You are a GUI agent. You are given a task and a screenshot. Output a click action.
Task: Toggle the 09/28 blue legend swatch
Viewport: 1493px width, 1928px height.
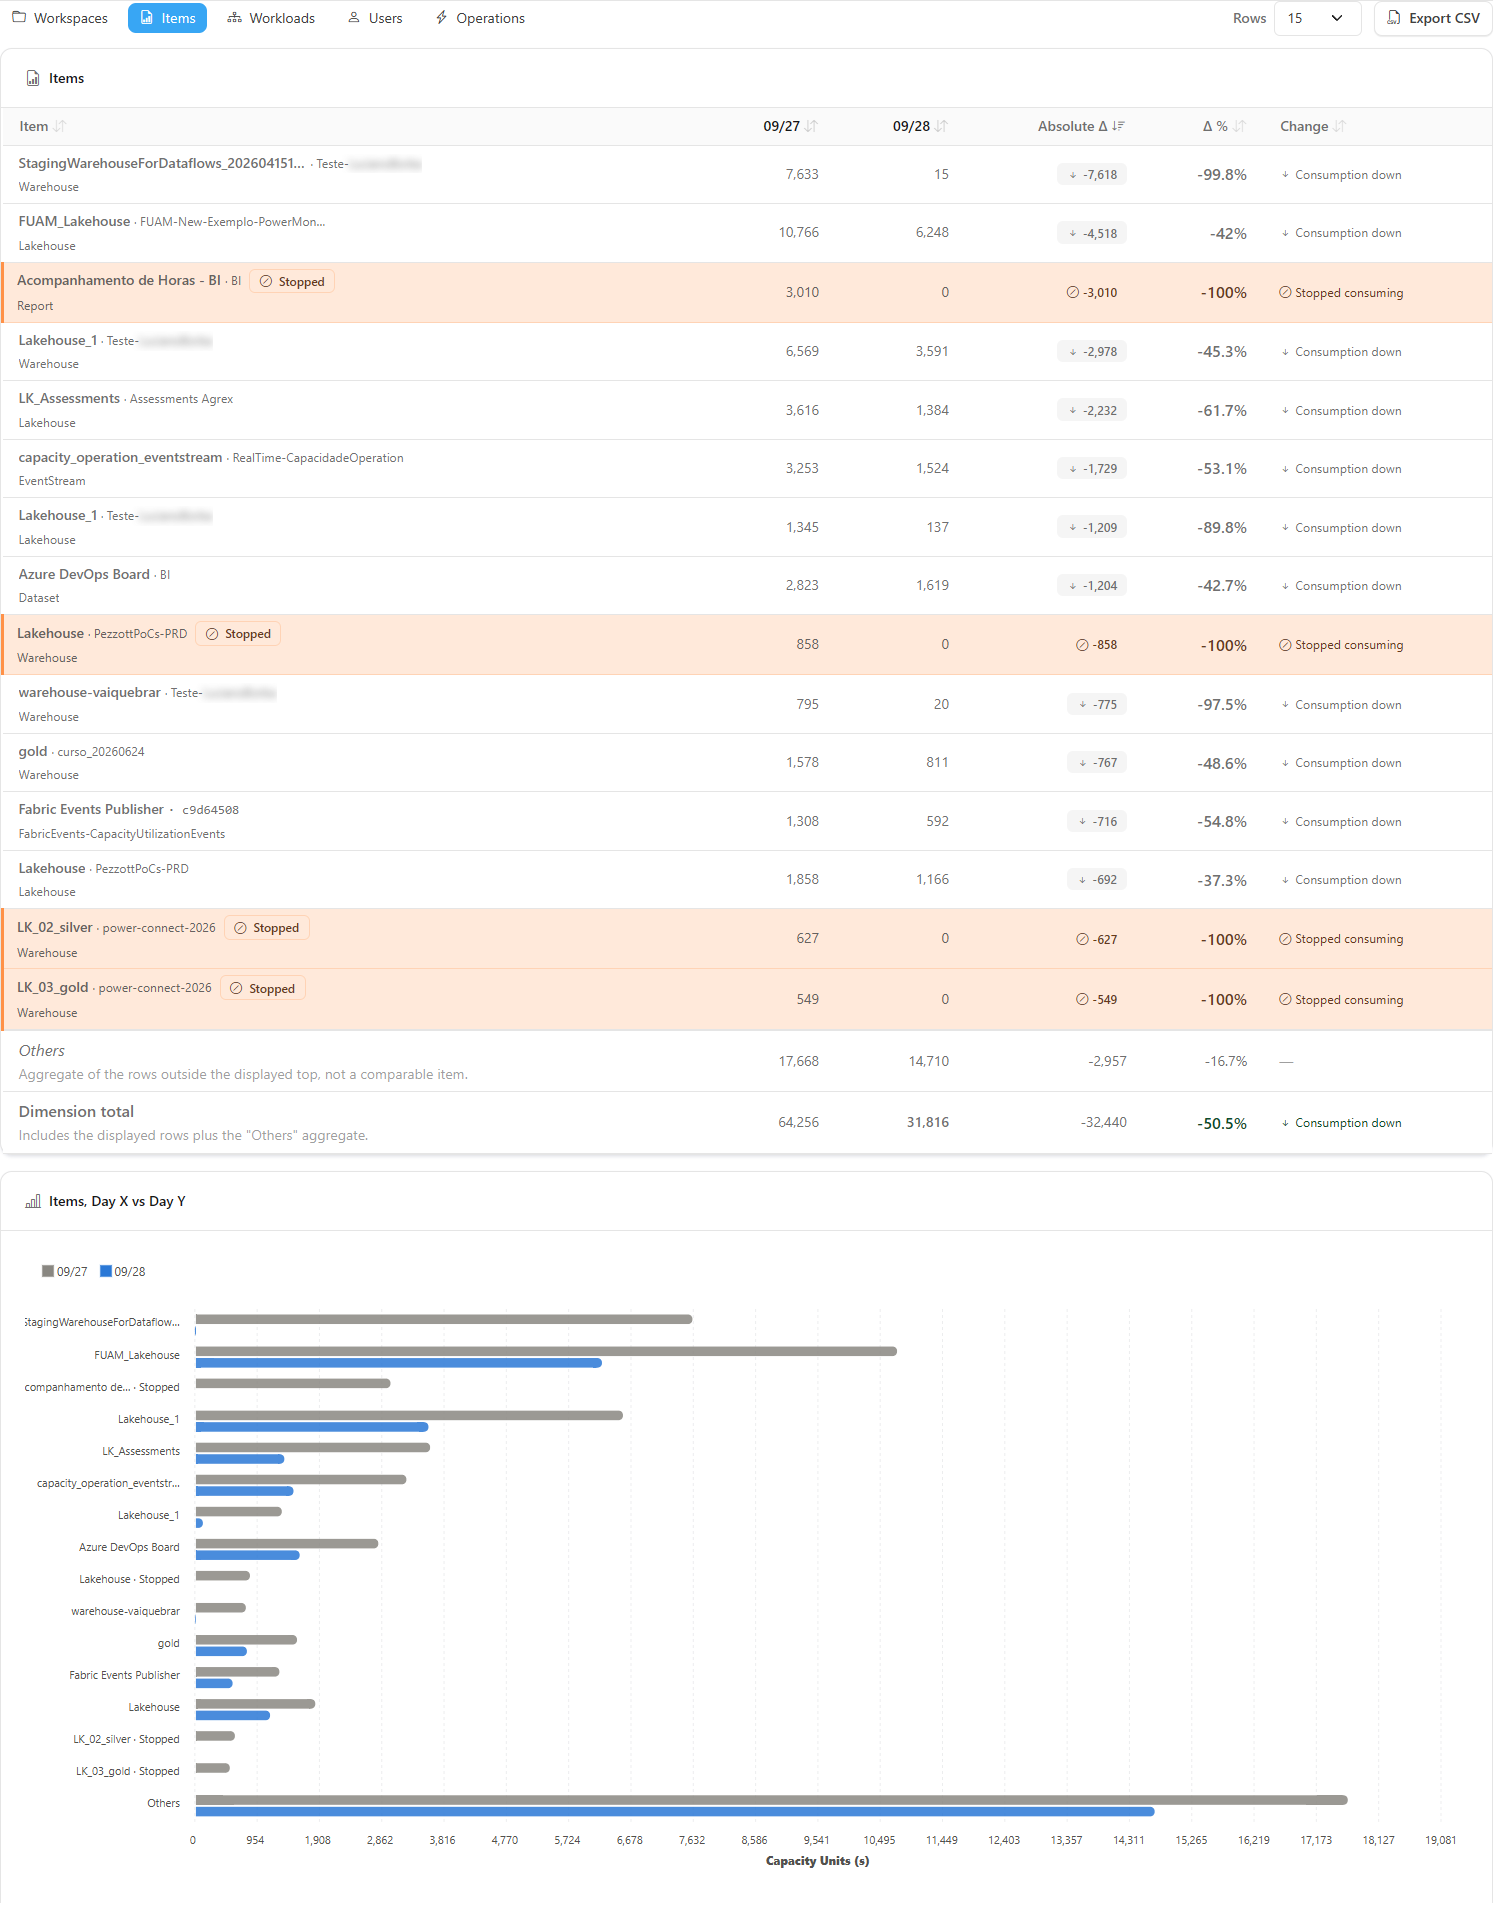coord(106,1271)
